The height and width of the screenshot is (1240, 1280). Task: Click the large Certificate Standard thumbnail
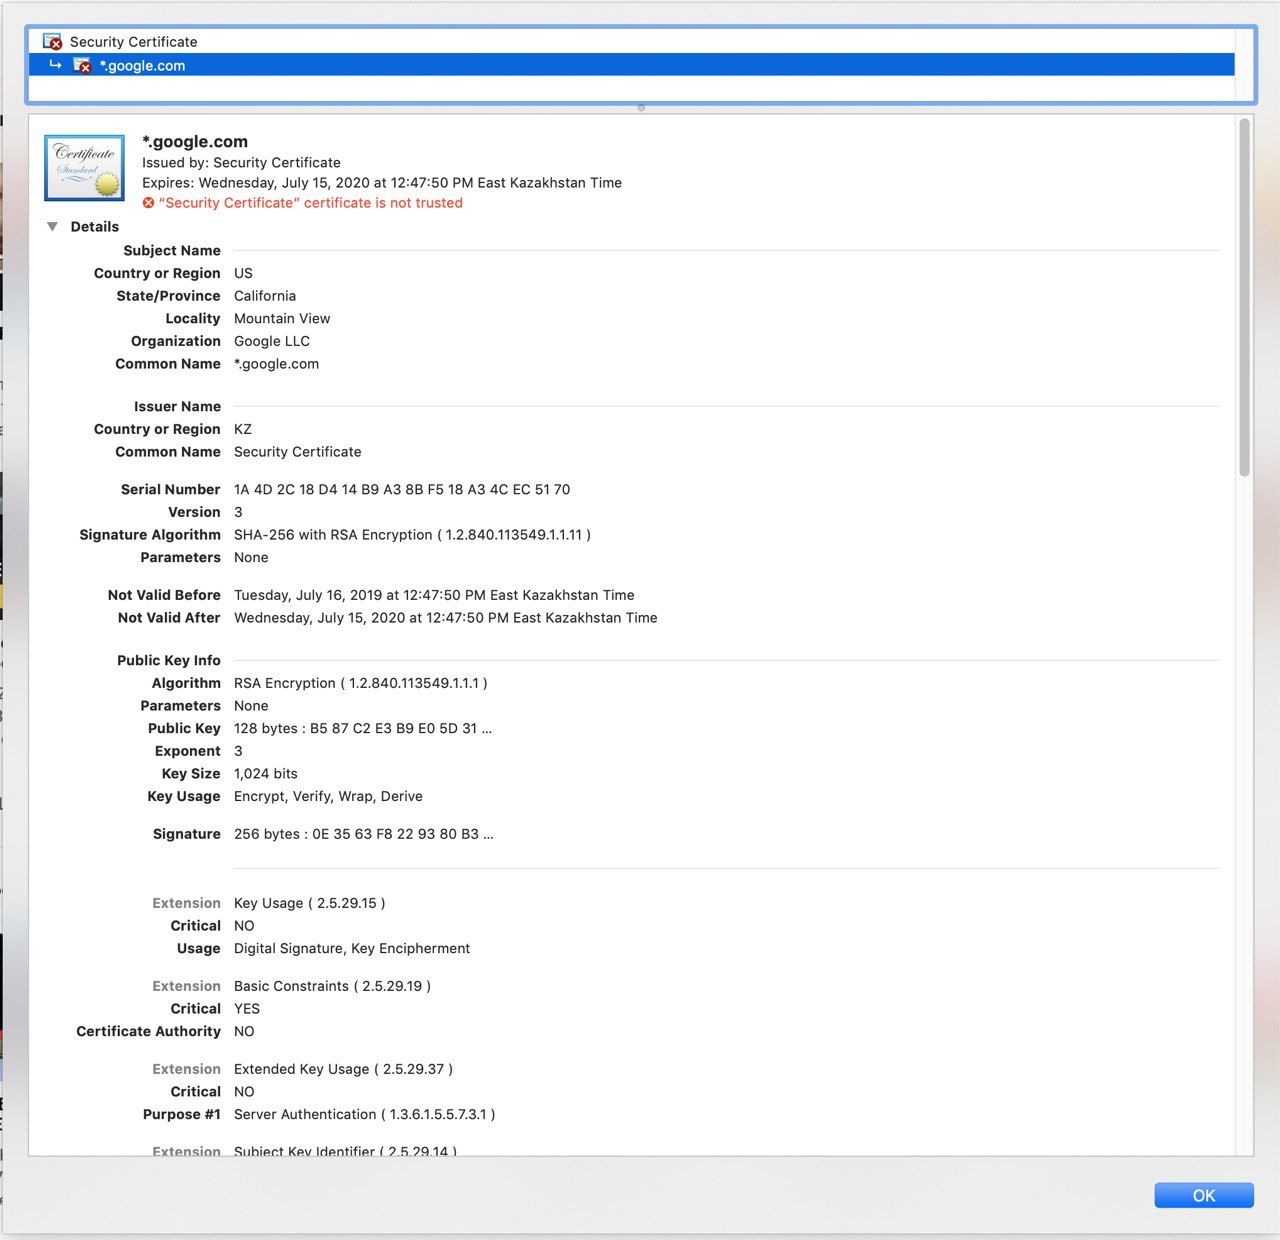point(84,168)
